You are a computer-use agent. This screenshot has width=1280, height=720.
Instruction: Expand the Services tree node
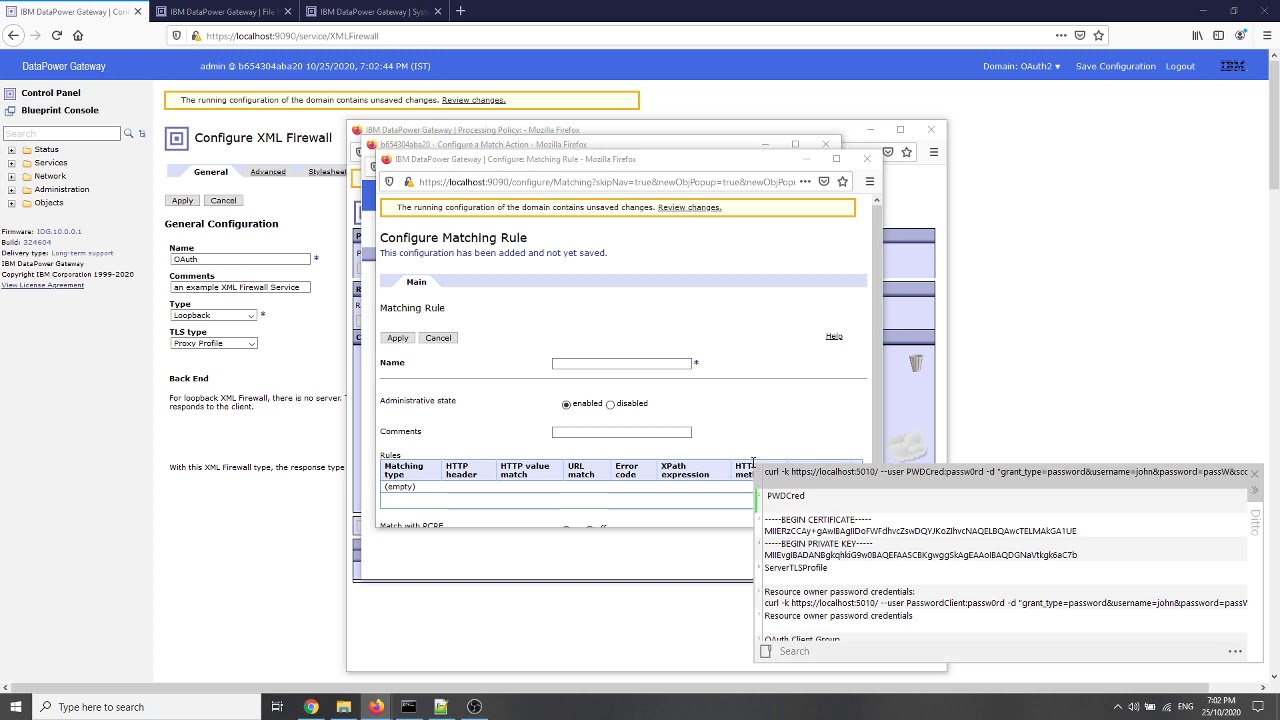point(11,163)
